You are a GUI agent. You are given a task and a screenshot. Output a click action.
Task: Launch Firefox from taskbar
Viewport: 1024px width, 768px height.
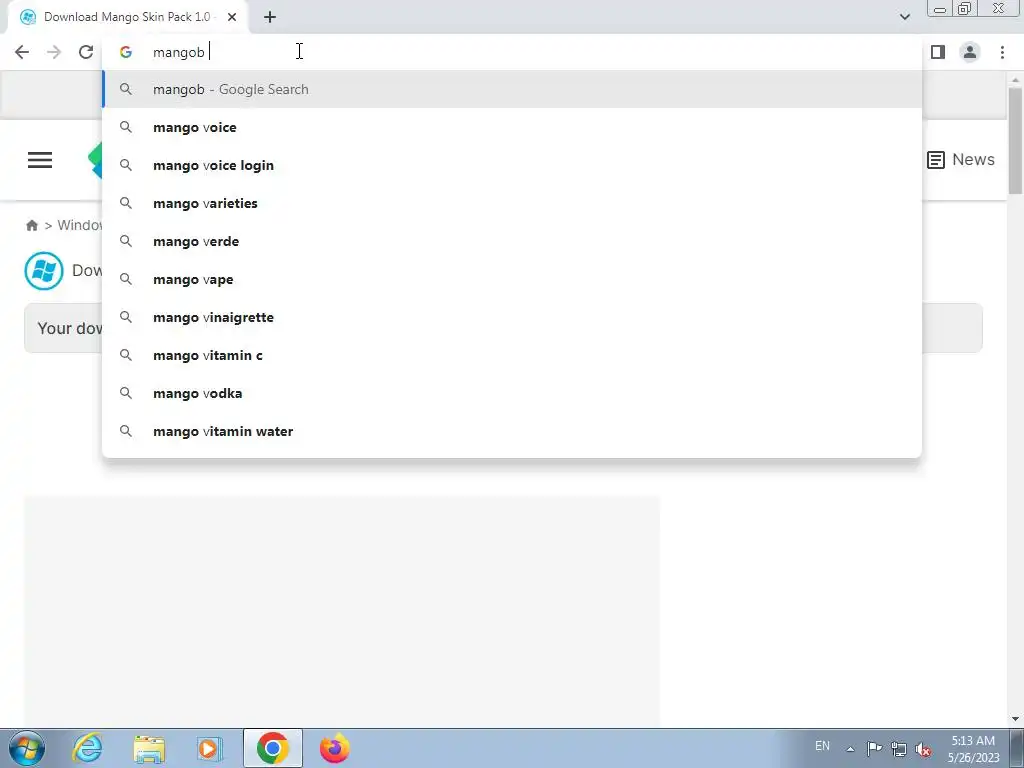[x=334, y=748]
